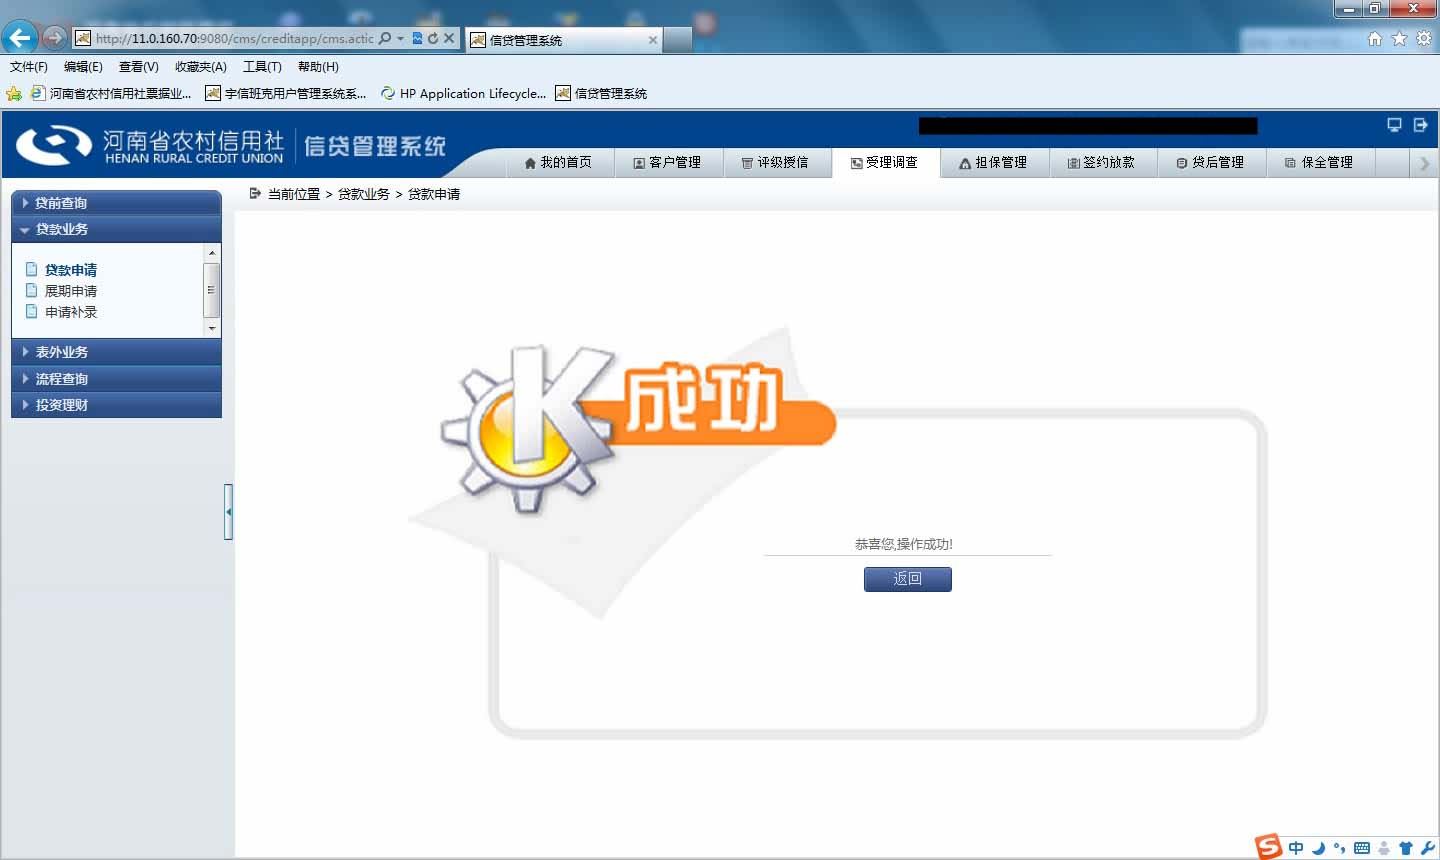This screenshot has width=1440, height=860.
Task: Click 贷款业务 in the breadcrumb
Action: tap(364, 194)
